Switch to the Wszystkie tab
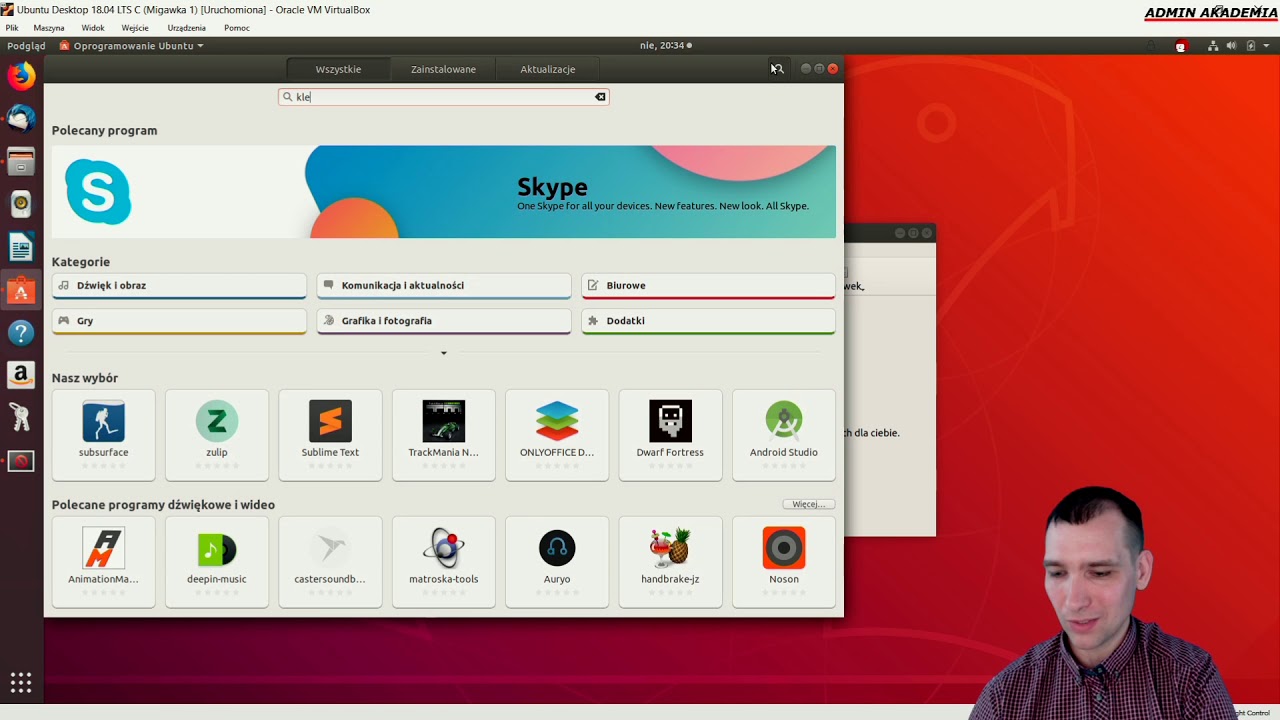Screen dimensions: 1280x720 [x=338, y=69]
